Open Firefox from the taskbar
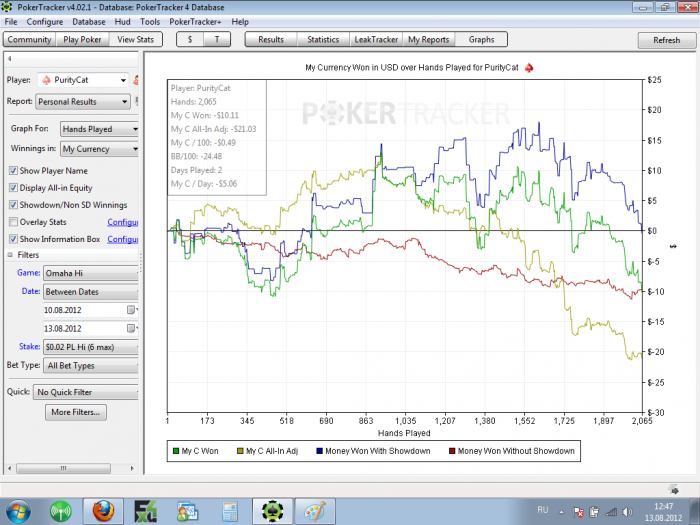 point(103,512)
